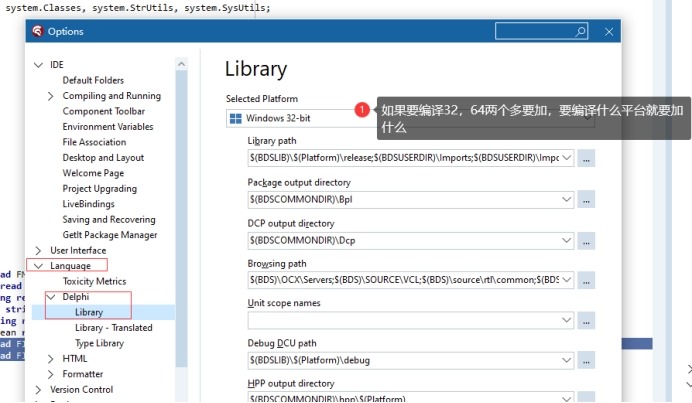Image resolution: width=692 pixels, height=403 pixels.
Task: Open LiveBindings settings
Action: (x=88, y=204)
